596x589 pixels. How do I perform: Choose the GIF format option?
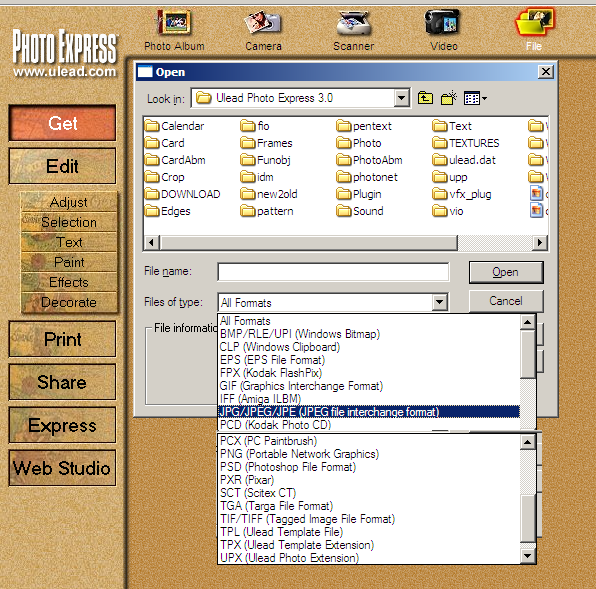click(301, 386)
